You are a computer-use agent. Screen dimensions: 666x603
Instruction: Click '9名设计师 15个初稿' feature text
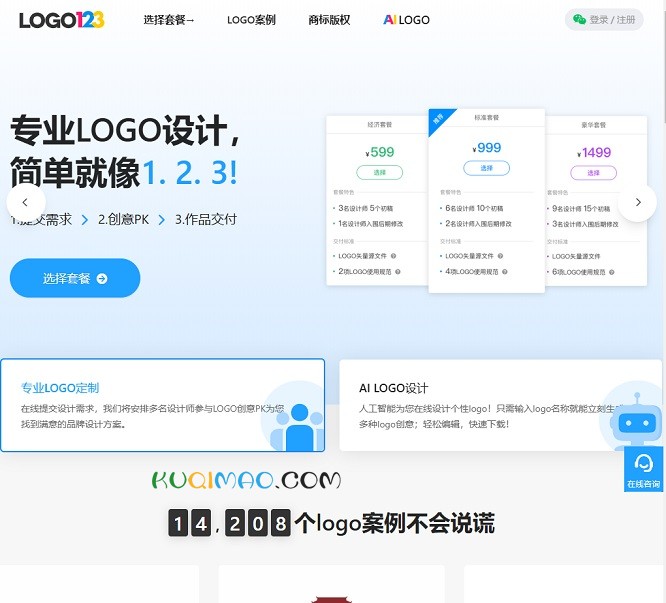pyautogui.click(x=581, y=209)
